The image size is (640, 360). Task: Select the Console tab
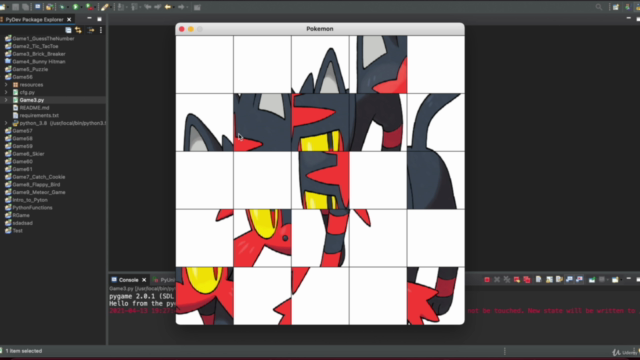tap(128, 280)
